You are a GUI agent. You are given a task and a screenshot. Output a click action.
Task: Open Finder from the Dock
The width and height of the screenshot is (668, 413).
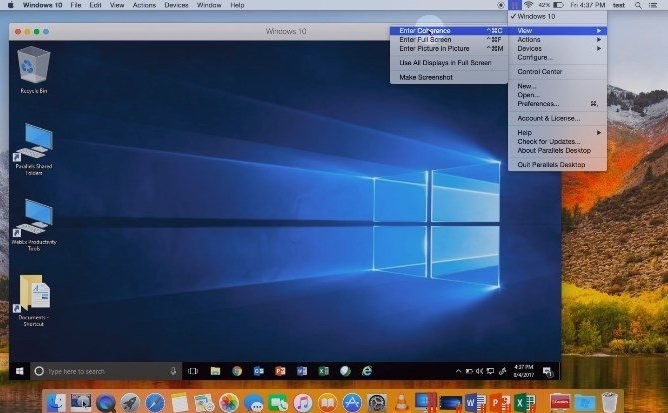tap(57, 402)
